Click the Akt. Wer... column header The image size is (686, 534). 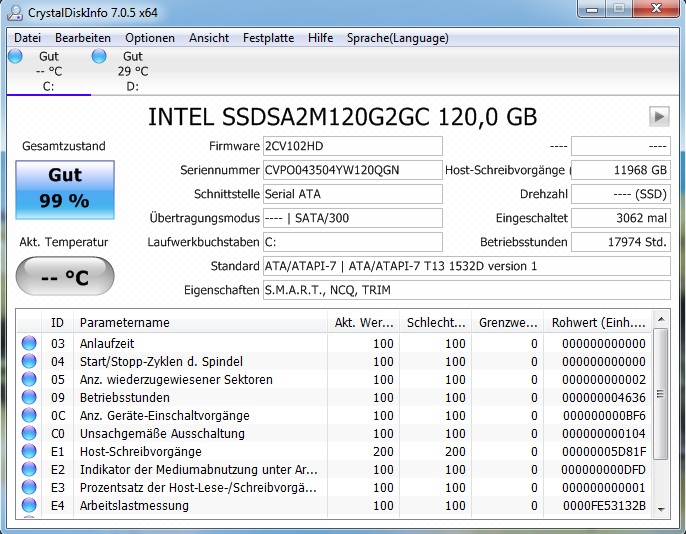tap(363, 323)
